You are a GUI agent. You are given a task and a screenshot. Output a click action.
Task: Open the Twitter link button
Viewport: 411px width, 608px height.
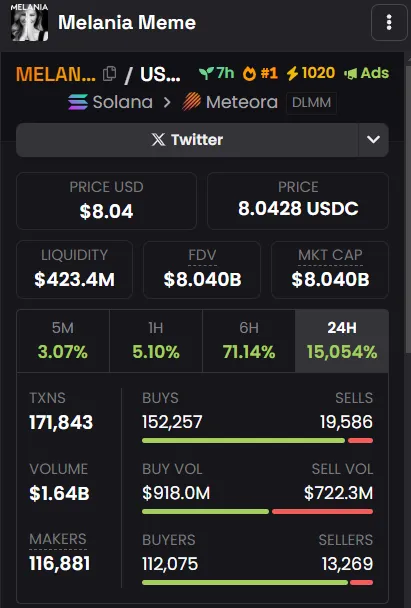click(x=187, y=140)
